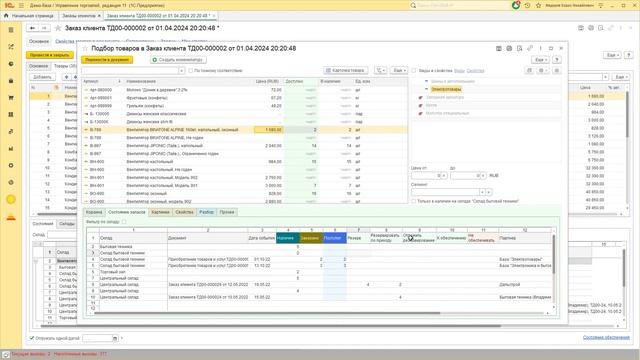Click the link icon in the dialog title bar
Viewport: 640px width, 360px height.
click(x=530, y=48)
